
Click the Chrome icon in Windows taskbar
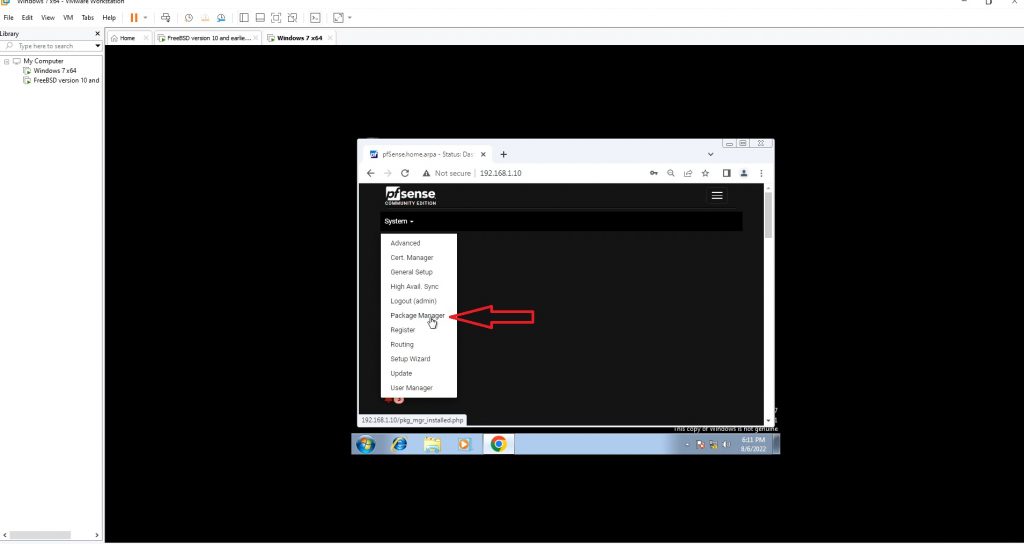498,444
